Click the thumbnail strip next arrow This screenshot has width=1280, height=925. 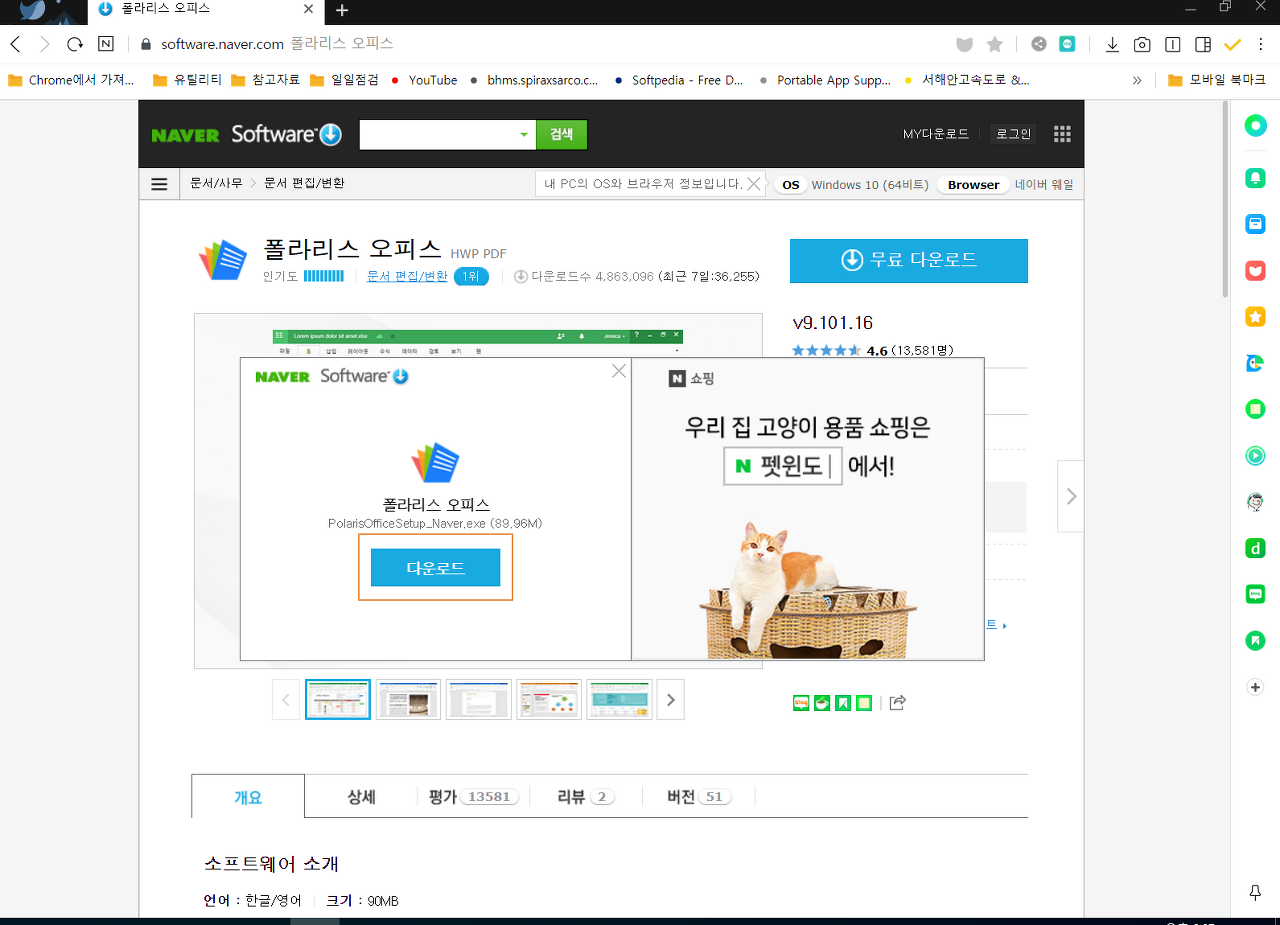tap(671, 700)
